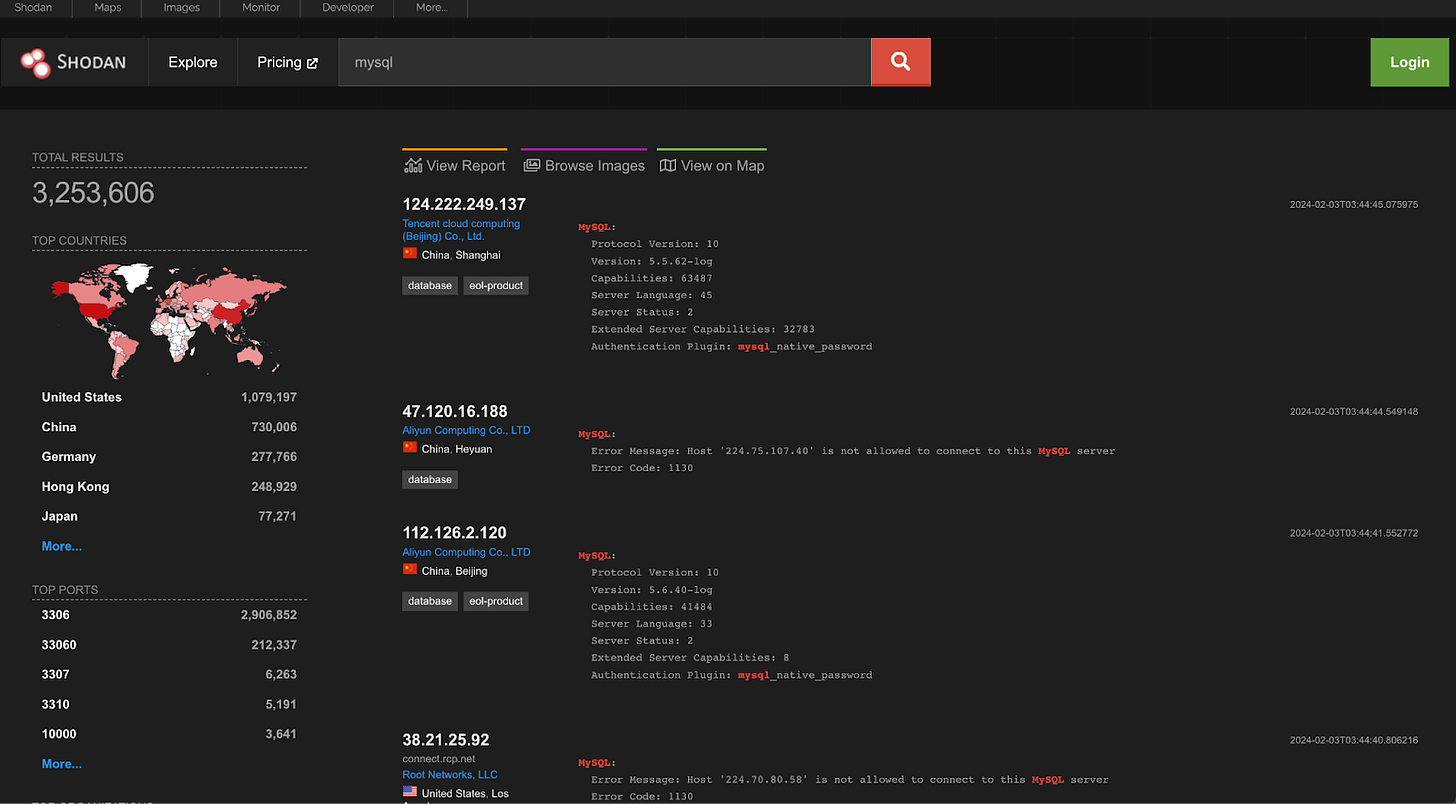Show More... under Top Countries

pyautogui.click(x=62, y=546)
